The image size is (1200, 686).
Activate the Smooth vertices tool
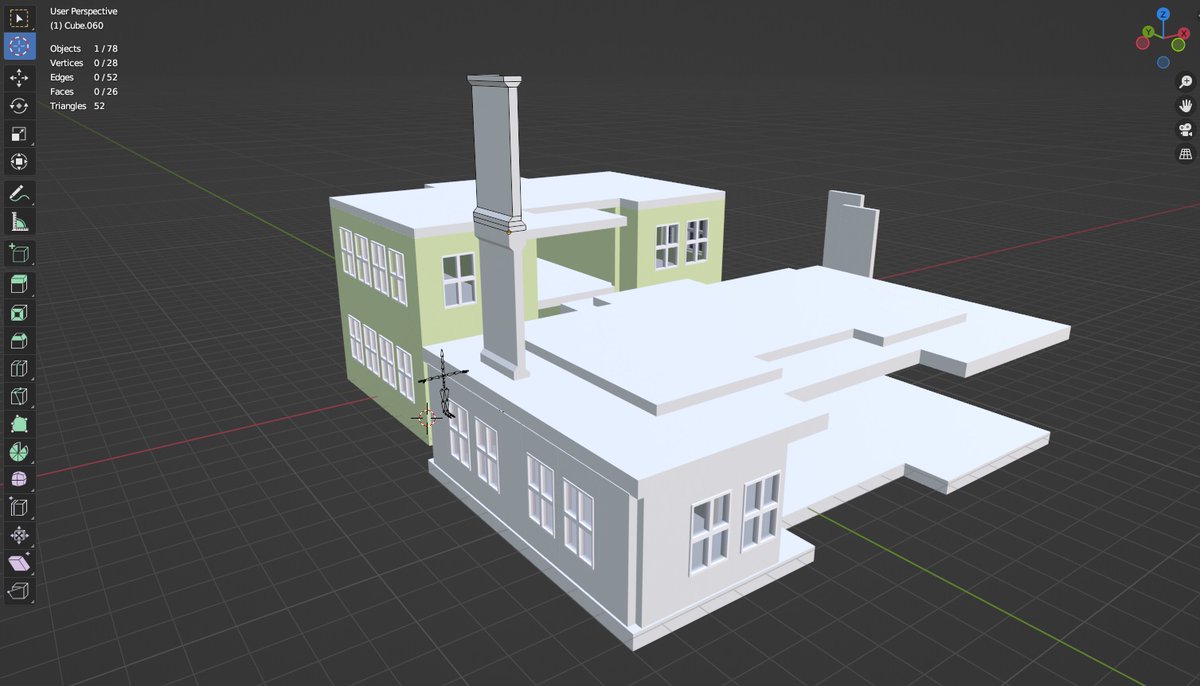[19, 480]
